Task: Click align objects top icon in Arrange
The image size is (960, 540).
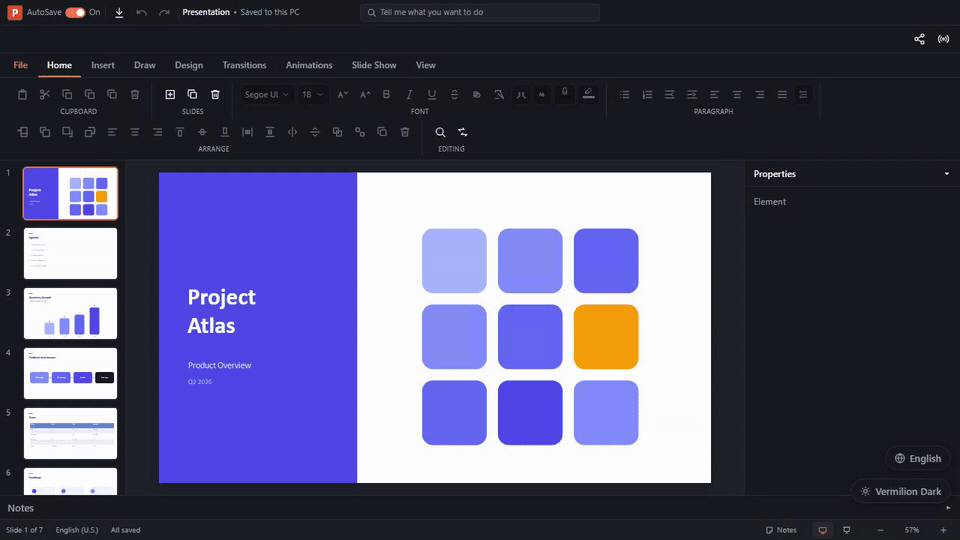Action: 180,132
